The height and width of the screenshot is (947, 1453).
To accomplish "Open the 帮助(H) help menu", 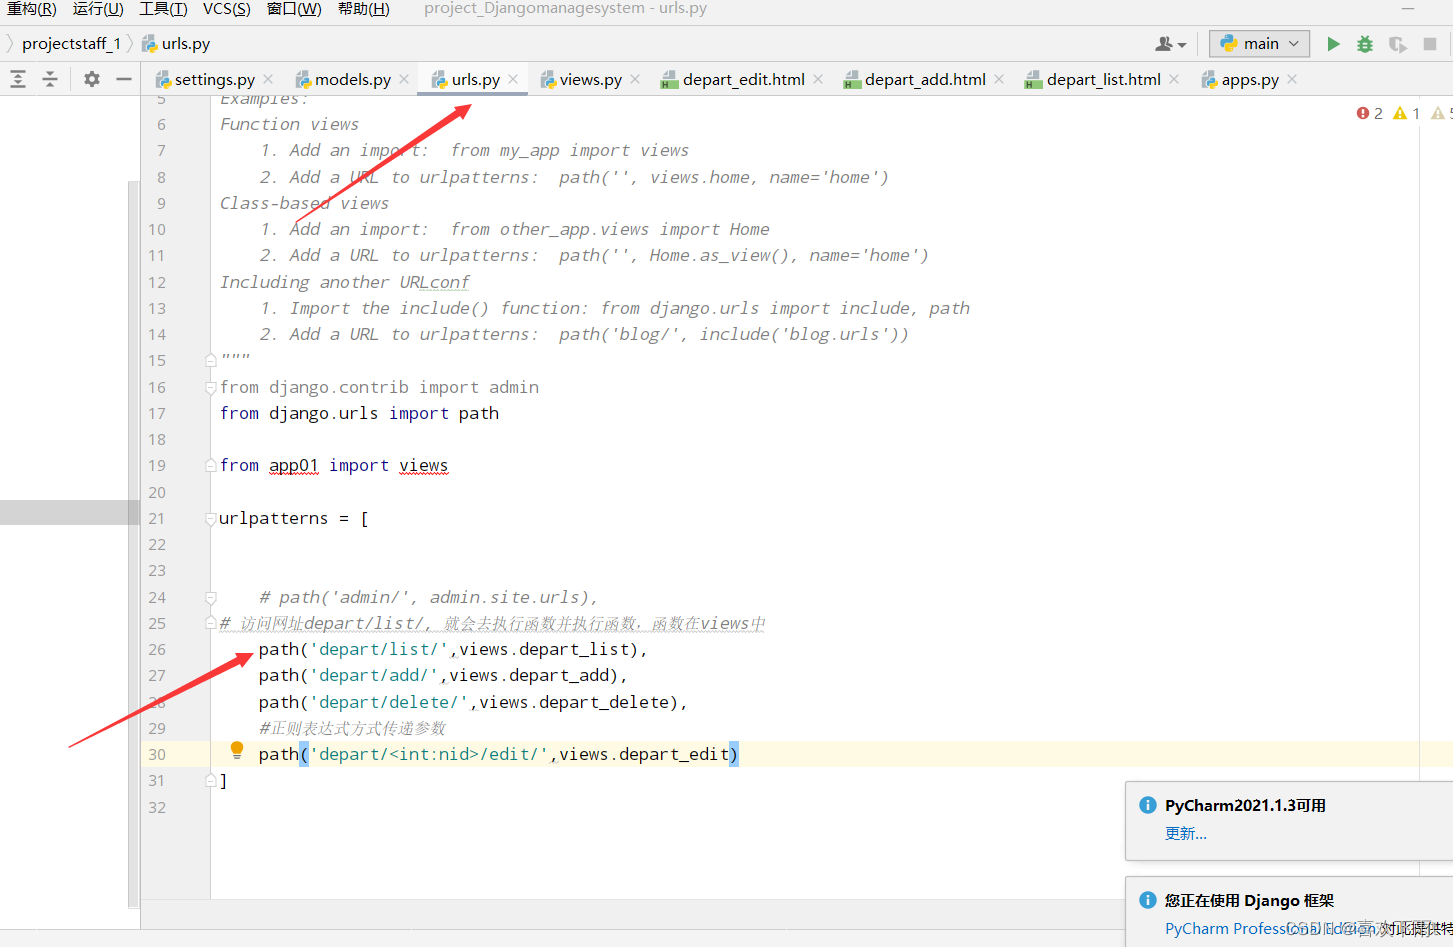I will 364,9.
